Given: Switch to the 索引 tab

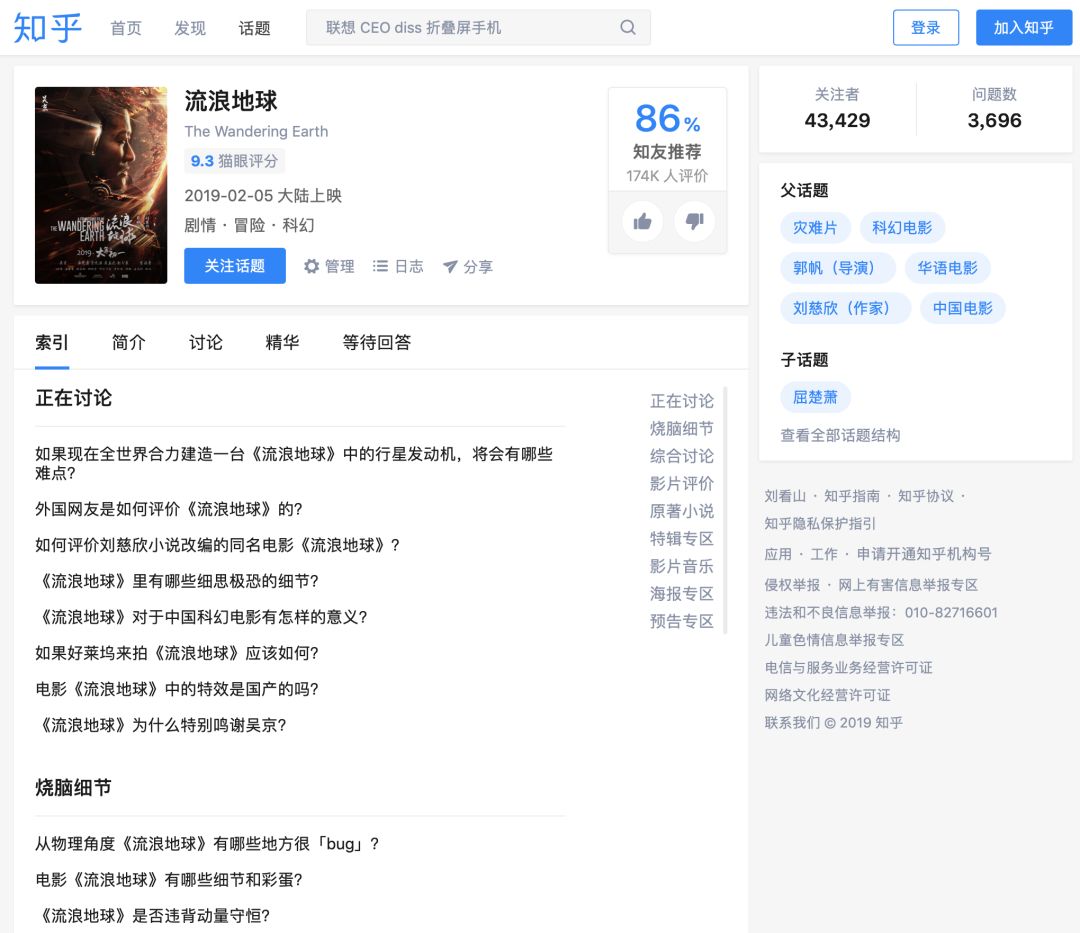Looking at the screenshot, I should (x=52, y=342).
